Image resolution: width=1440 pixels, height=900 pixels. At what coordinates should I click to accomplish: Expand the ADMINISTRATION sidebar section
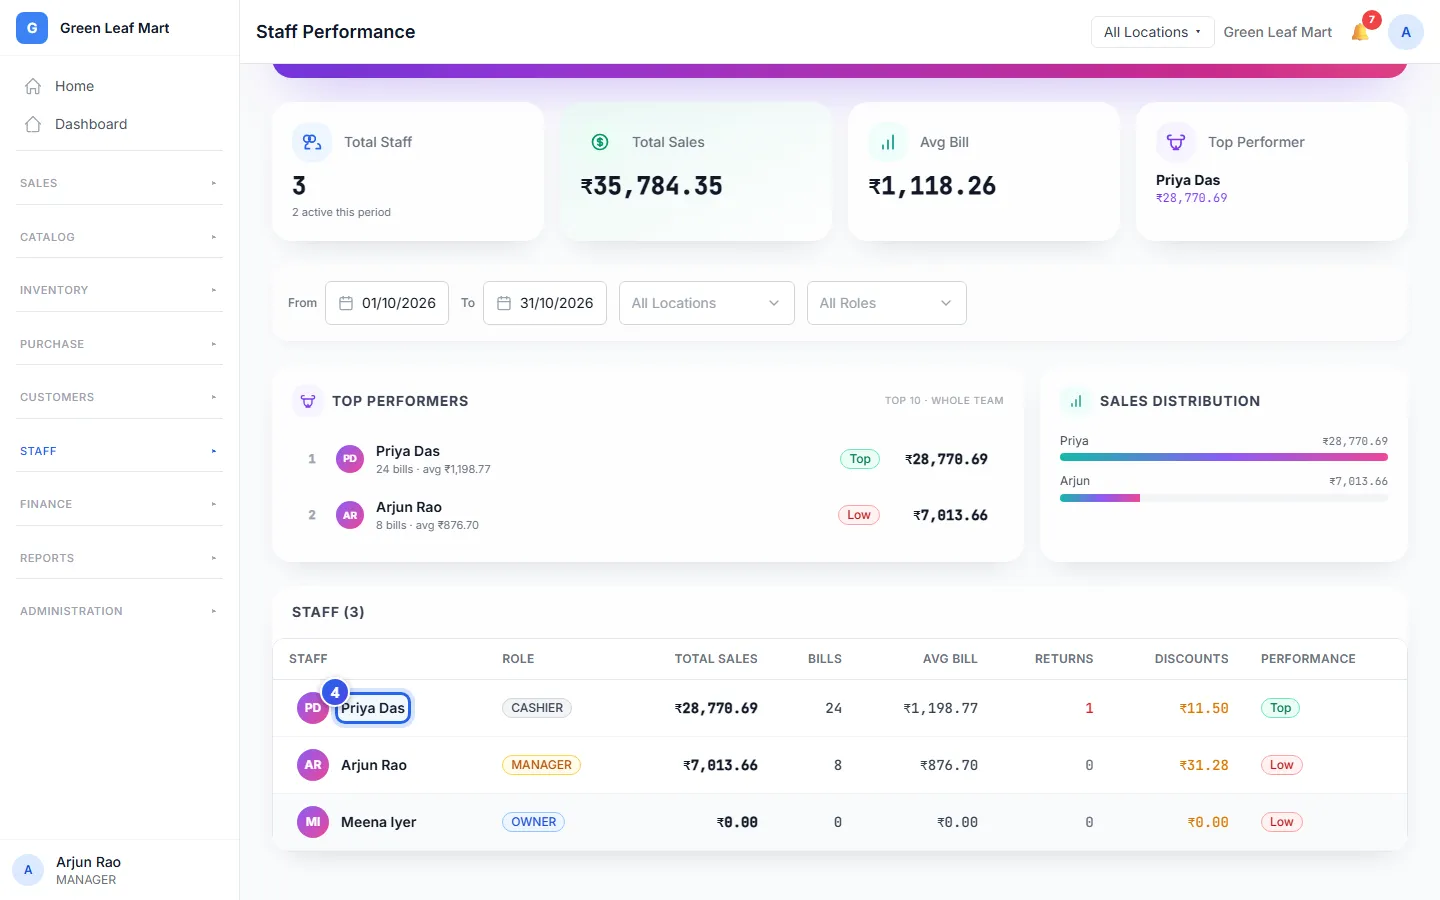coord(119,611)
